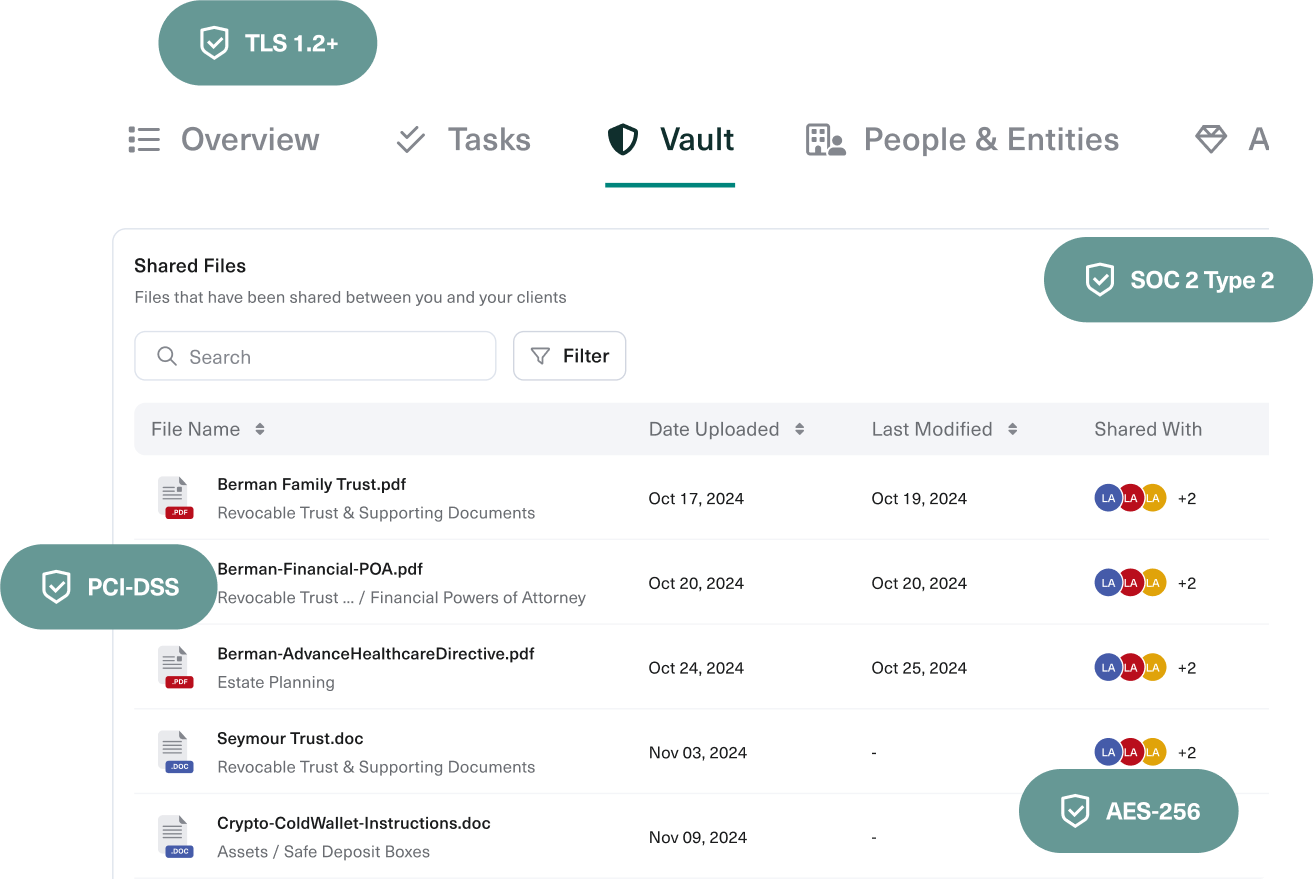Open the Overview tab
The width and height of the screenshot is (1314, 879).
224,140
